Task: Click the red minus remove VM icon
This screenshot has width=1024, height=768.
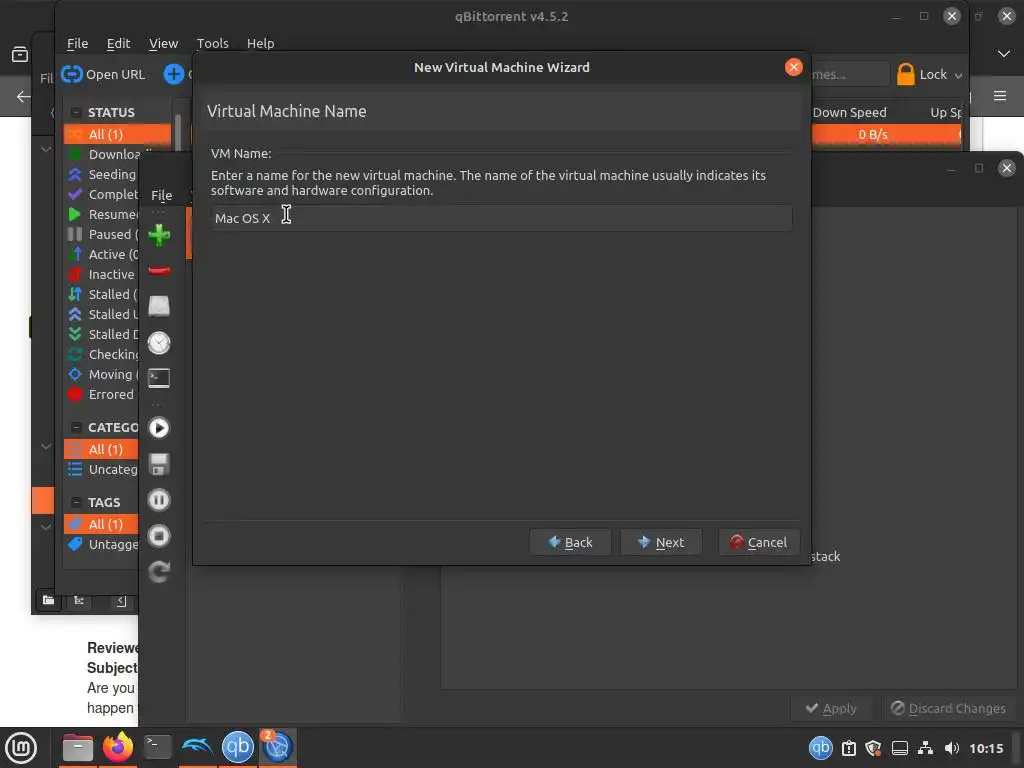Action: coord(159,270)
